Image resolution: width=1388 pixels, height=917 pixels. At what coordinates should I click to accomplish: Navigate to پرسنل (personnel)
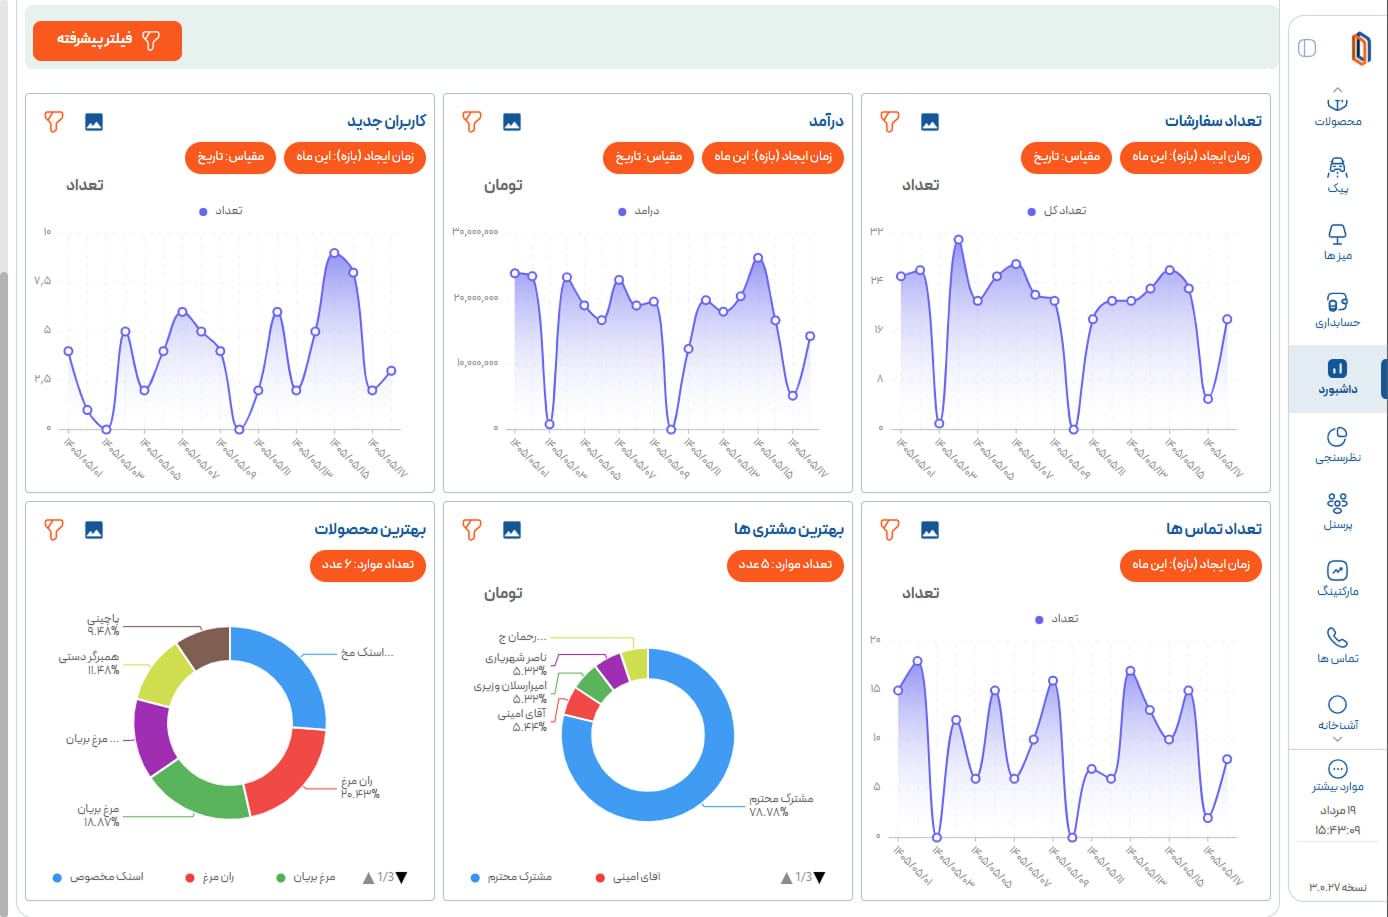click(1337, 513)
